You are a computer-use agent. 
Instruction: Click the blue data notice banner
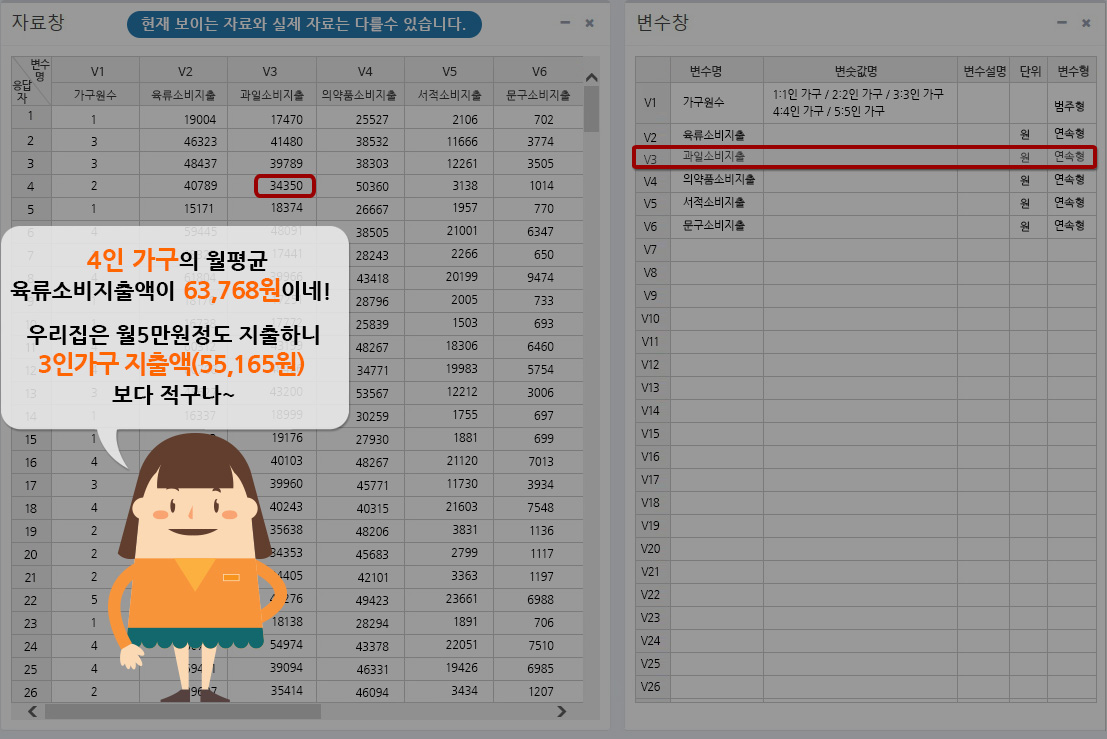tap(304, 24)
